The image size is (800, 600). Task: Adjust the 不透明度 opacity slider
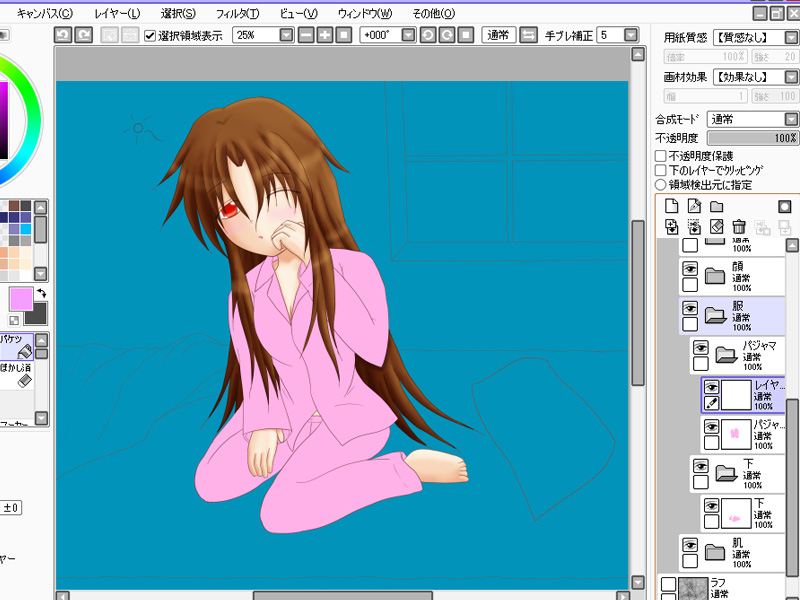pos(752,138)
